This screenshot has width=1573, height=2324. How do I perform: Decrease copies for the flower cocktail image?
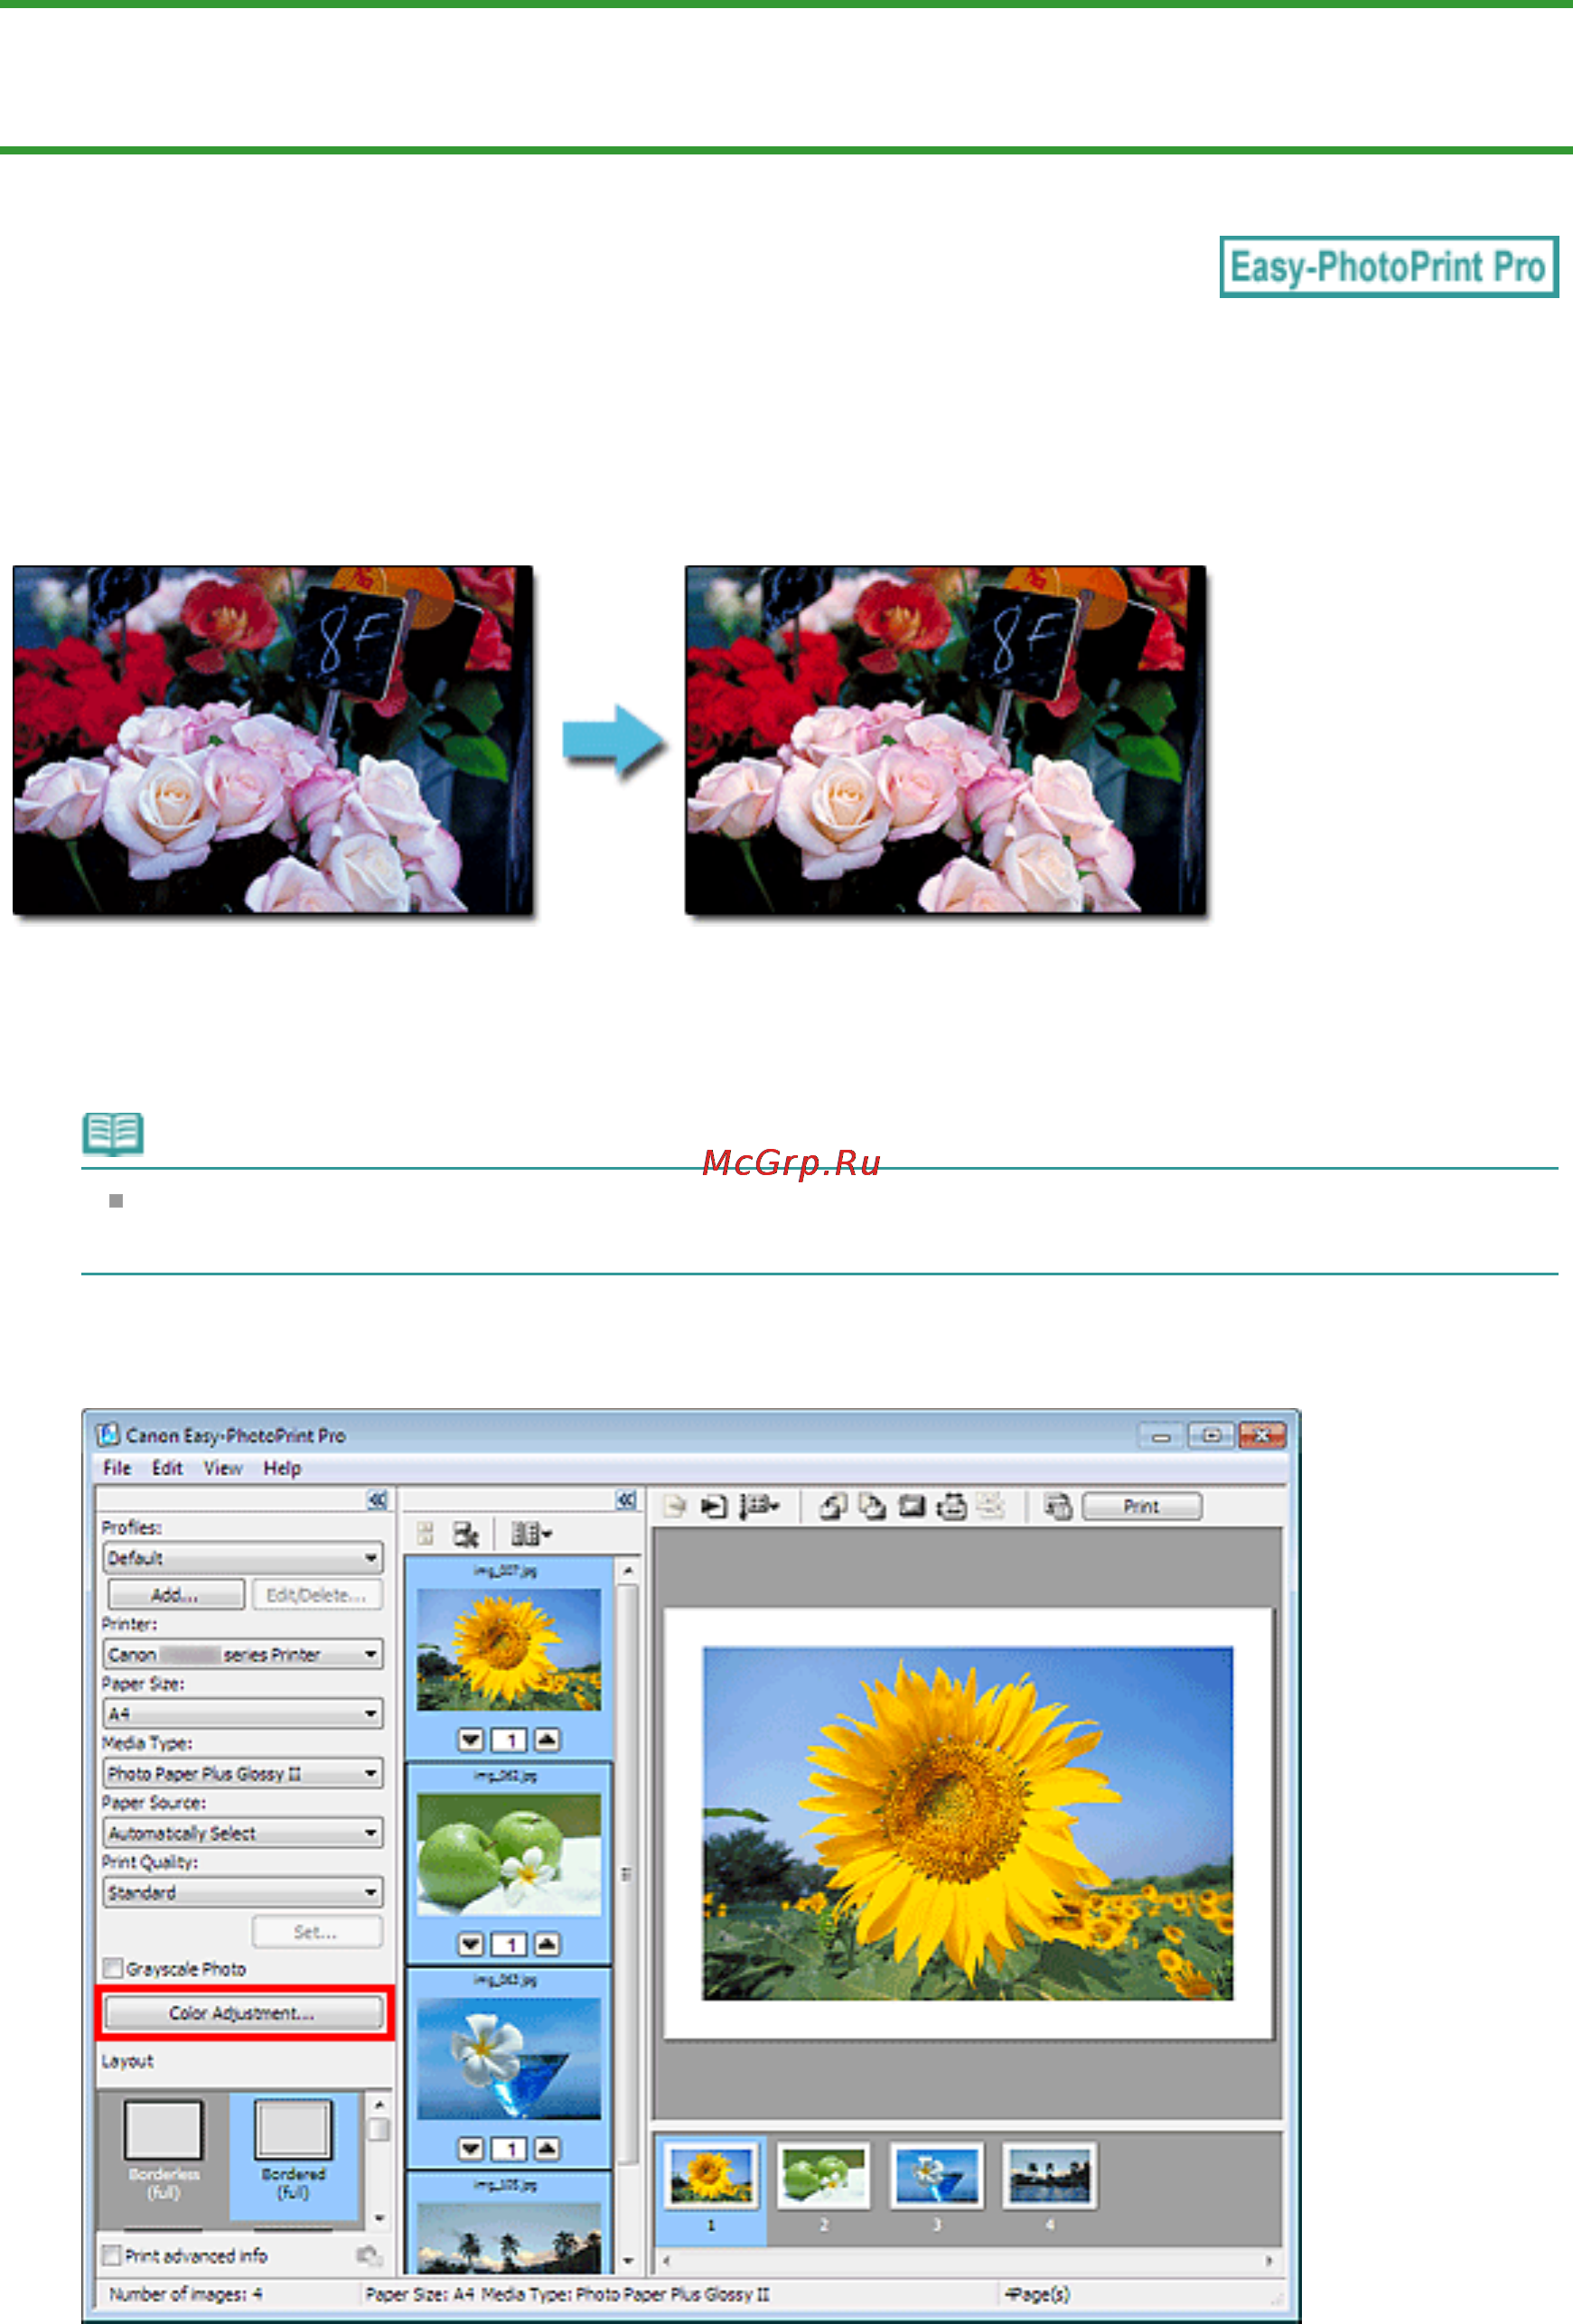pyautogui.click(x=471, y=2148)
